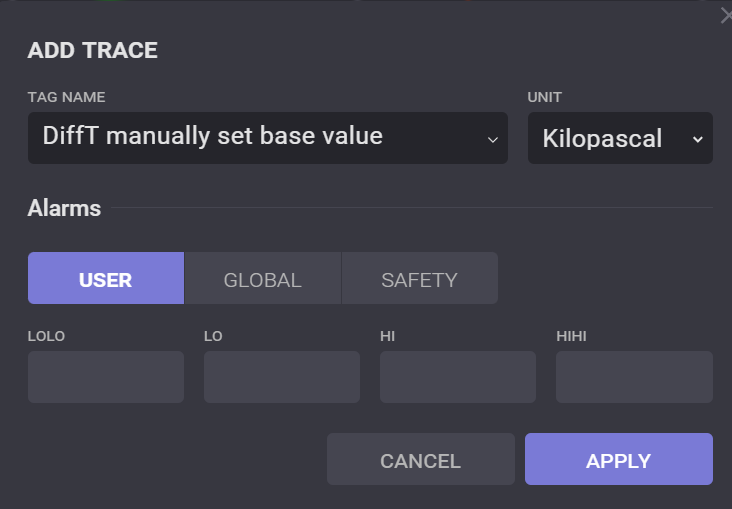732x509 pixels.
Task: Click into the LO alarm input field
Action: pos(282,377)
